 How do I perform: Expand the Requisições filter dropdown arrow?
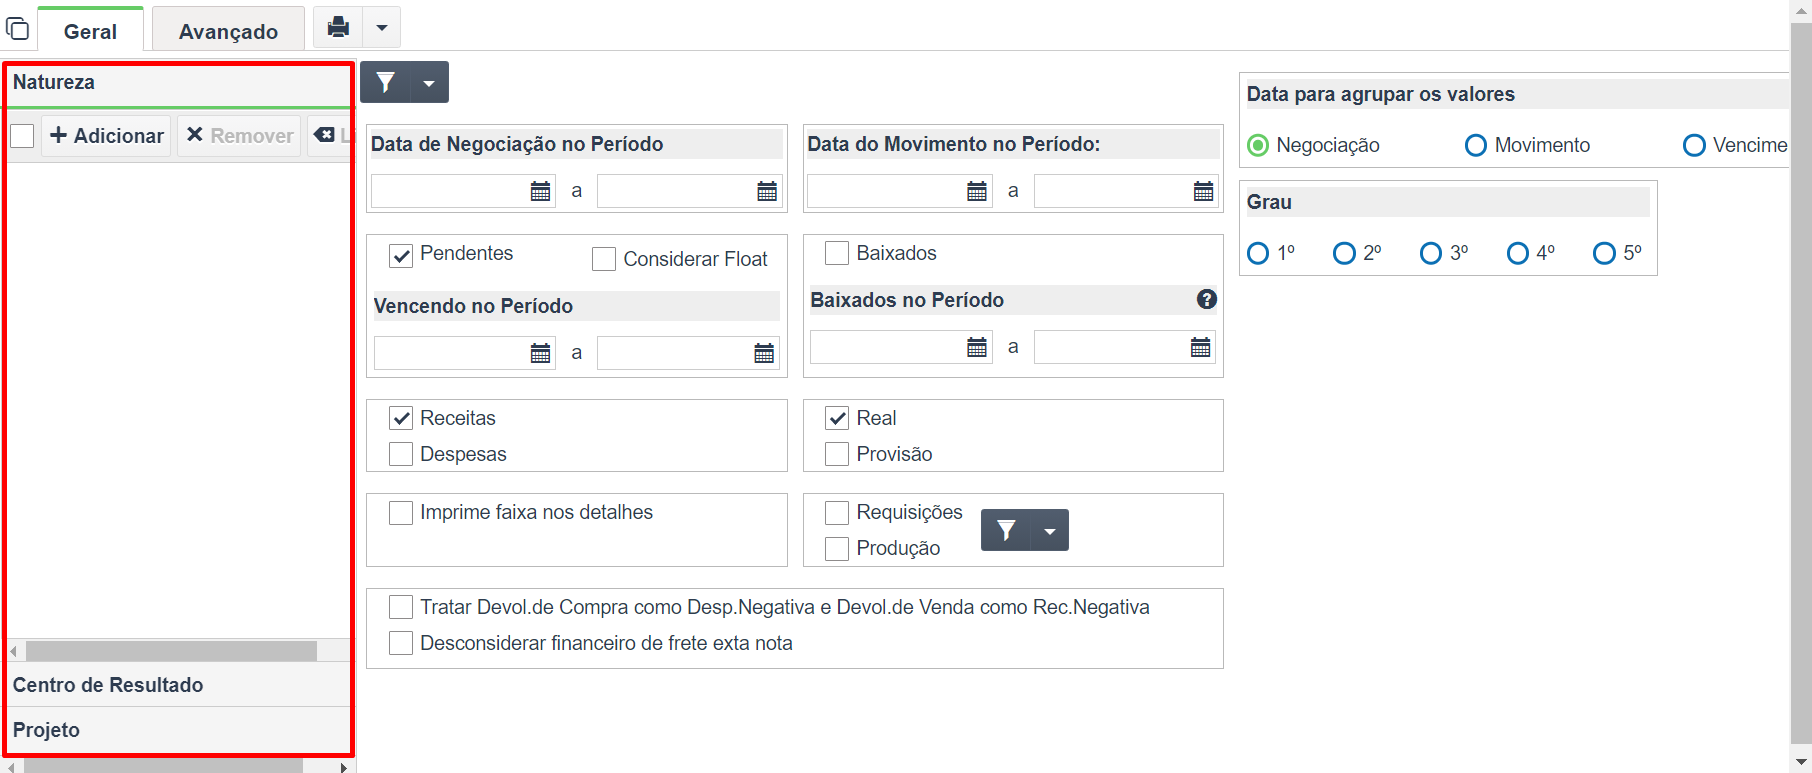[1050, 530]
